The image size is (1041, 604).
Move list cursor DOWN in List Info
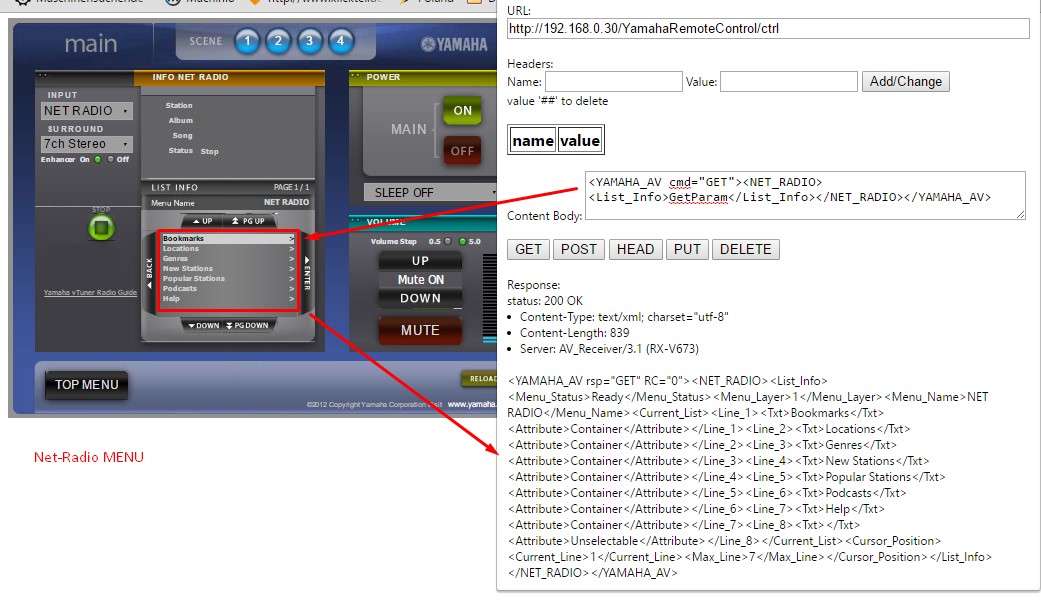[204, 325]
